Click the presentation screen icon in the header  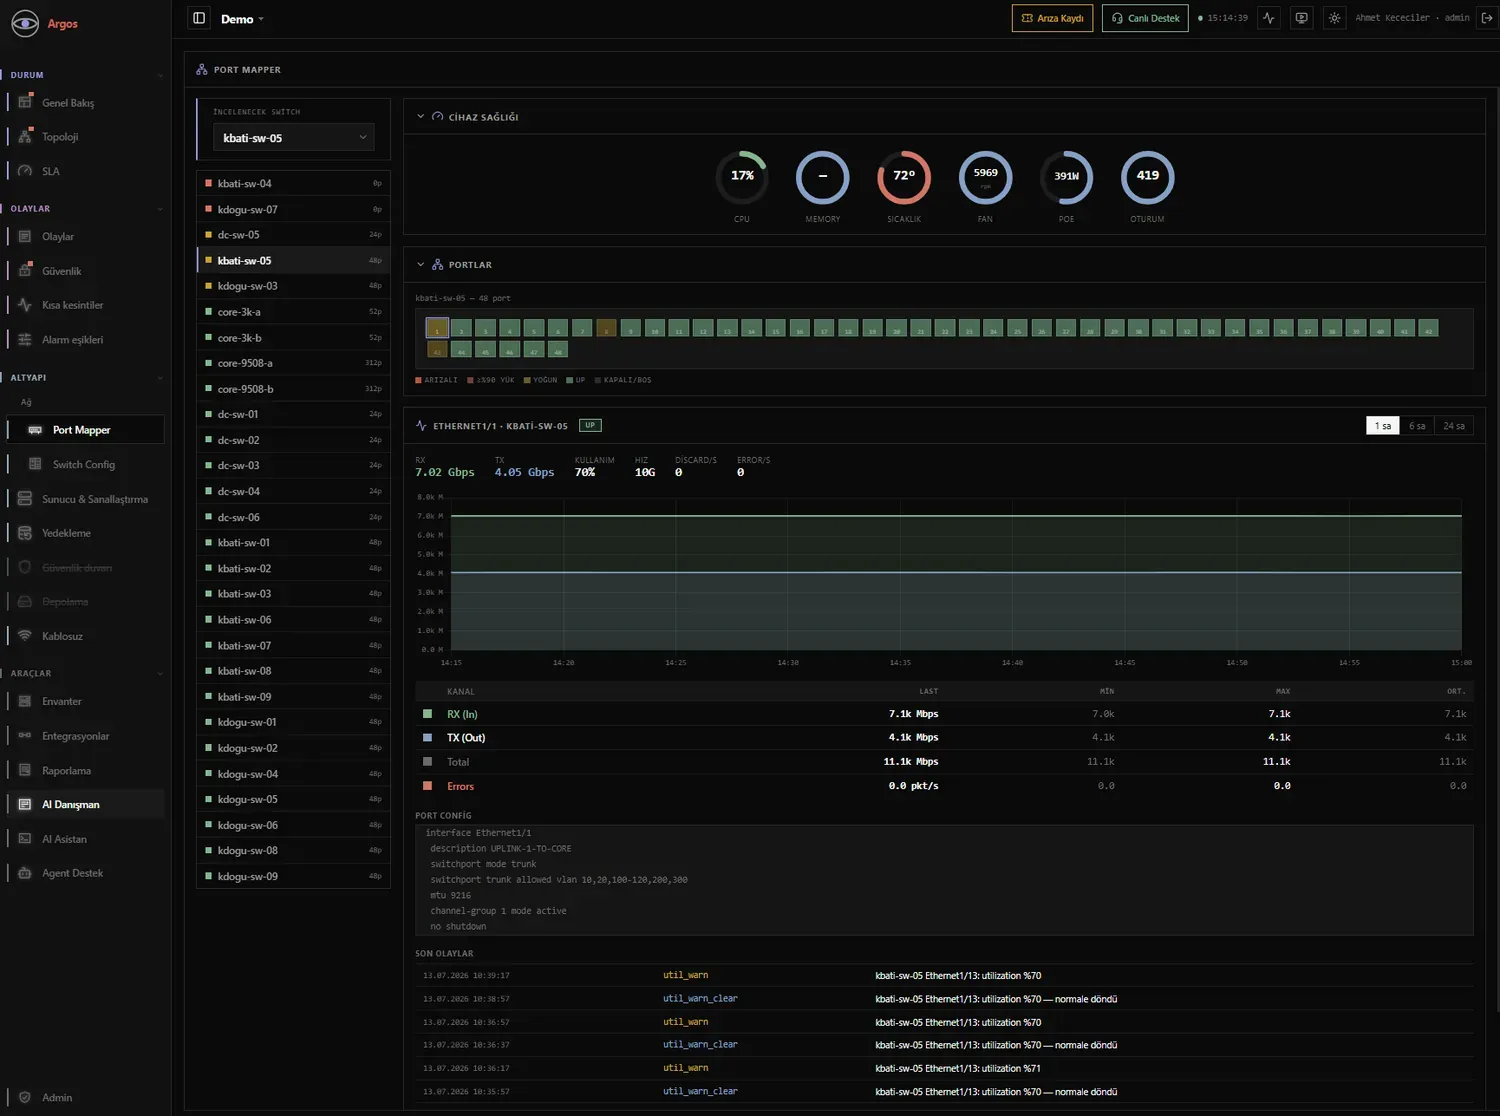point(1301,18)
